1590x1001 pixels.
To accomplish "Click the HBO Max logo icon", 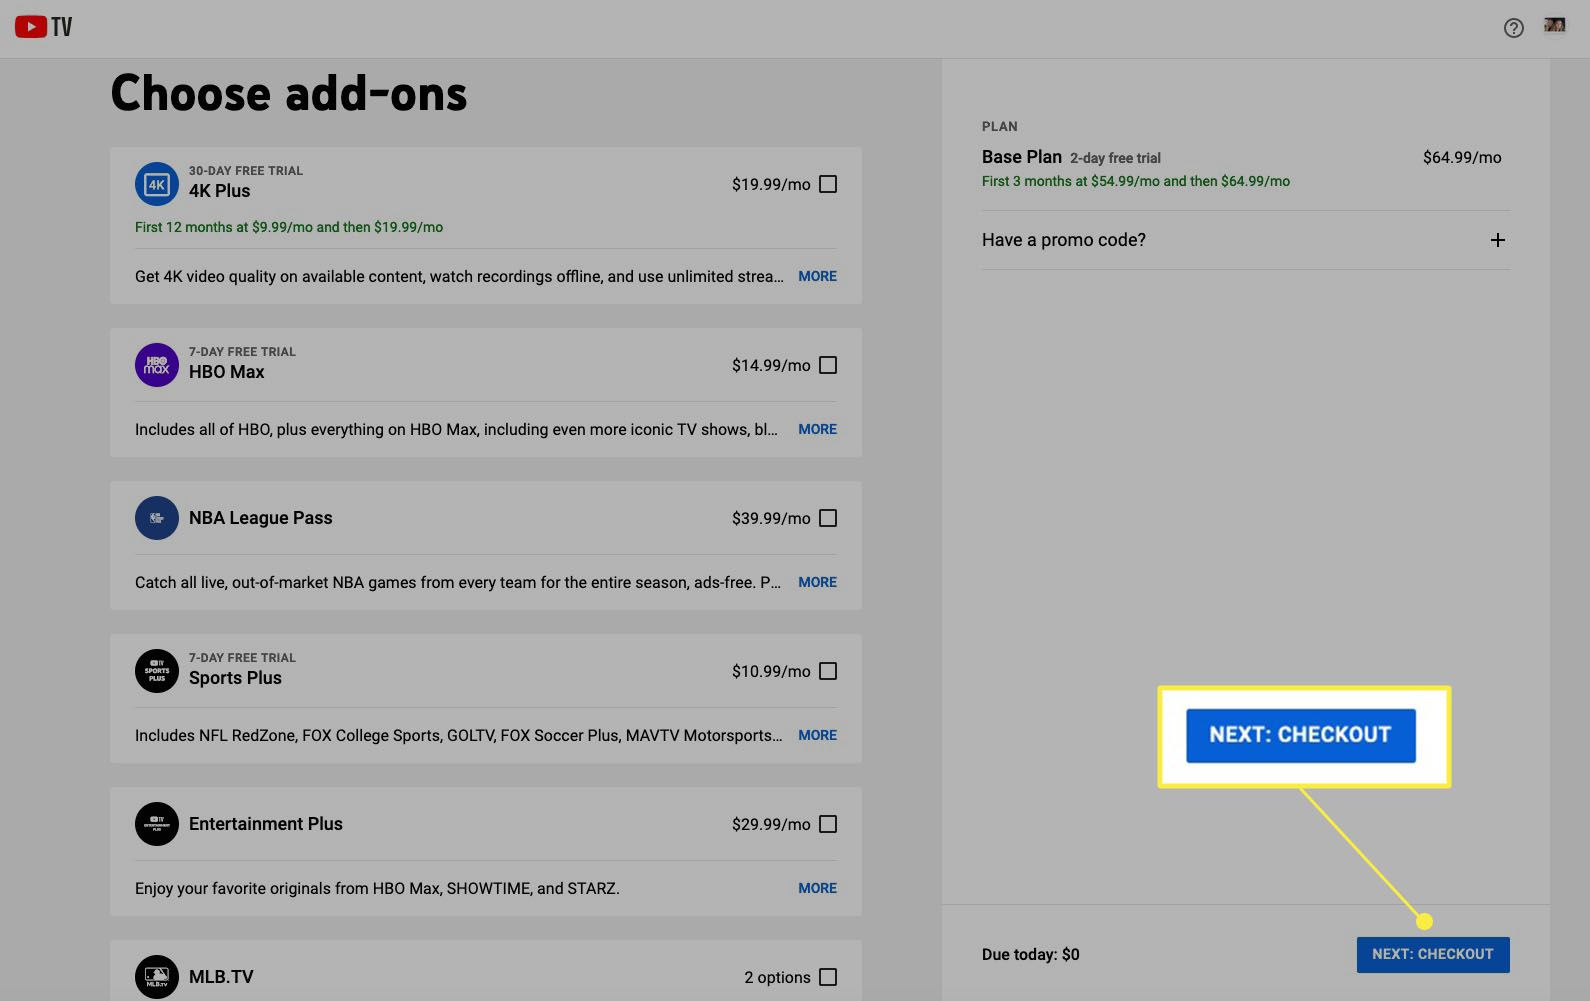I will point(157,365).
